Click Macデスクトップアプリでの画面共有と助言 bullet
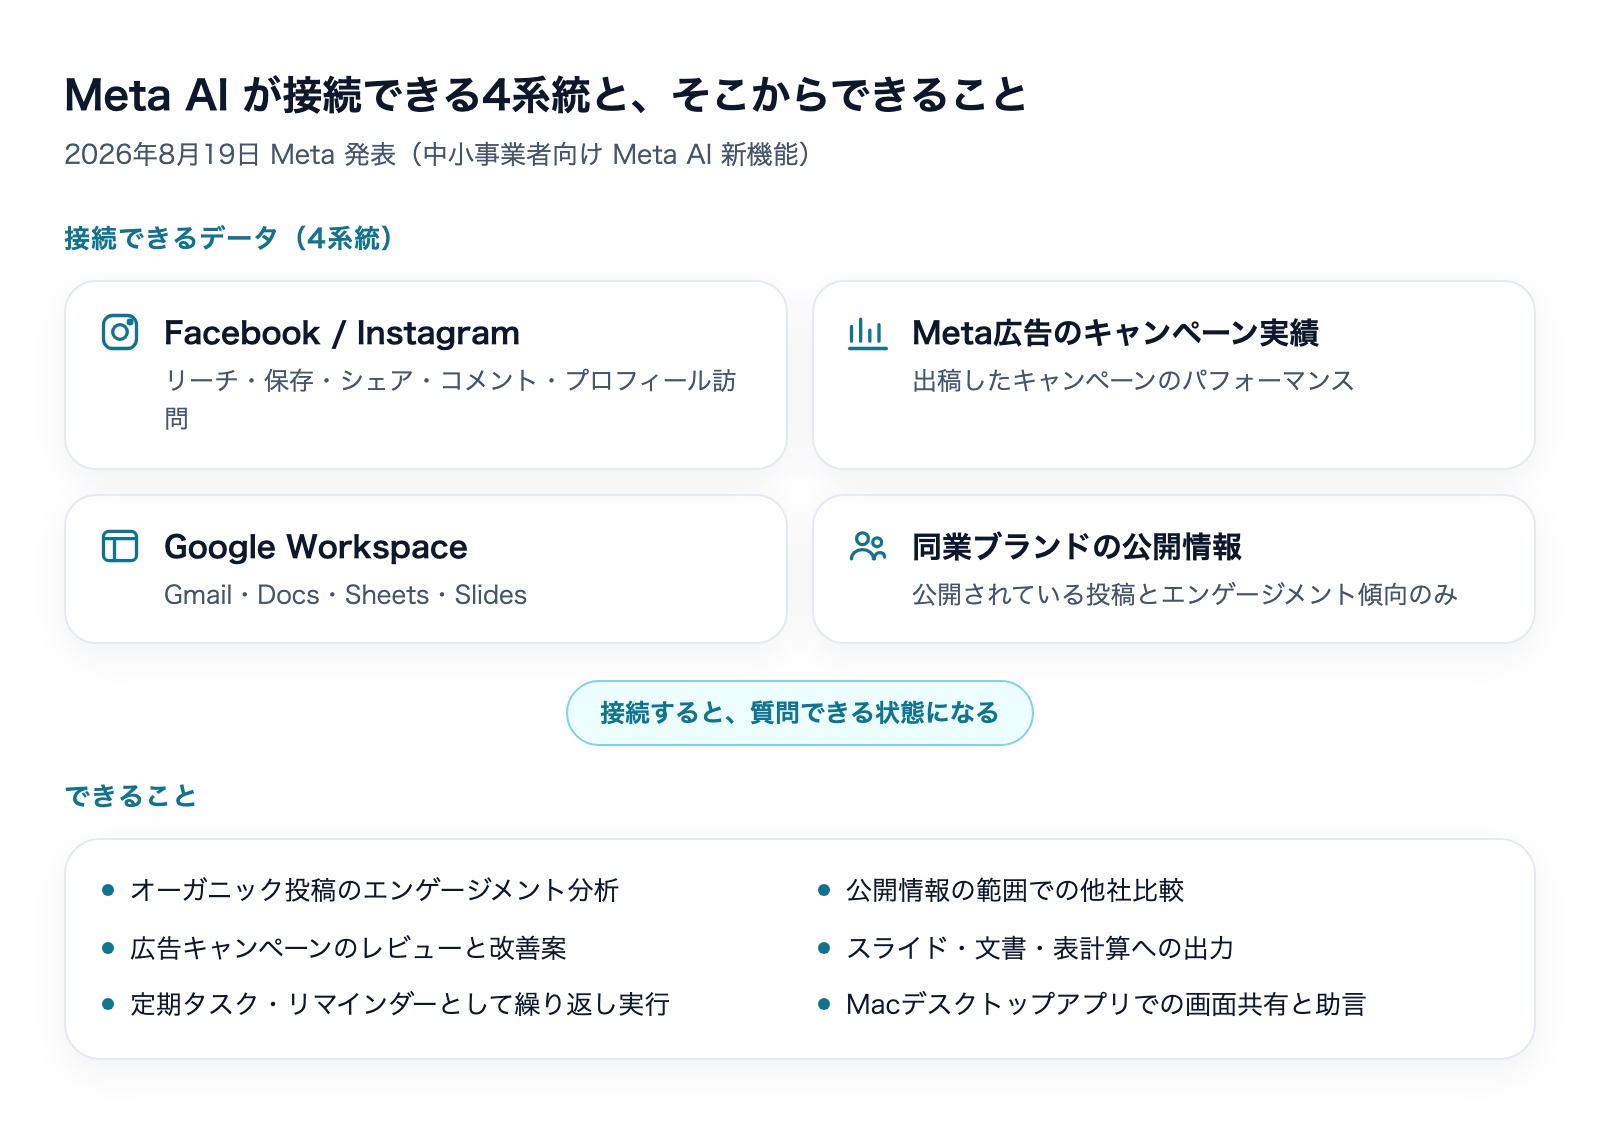 1106,1004
